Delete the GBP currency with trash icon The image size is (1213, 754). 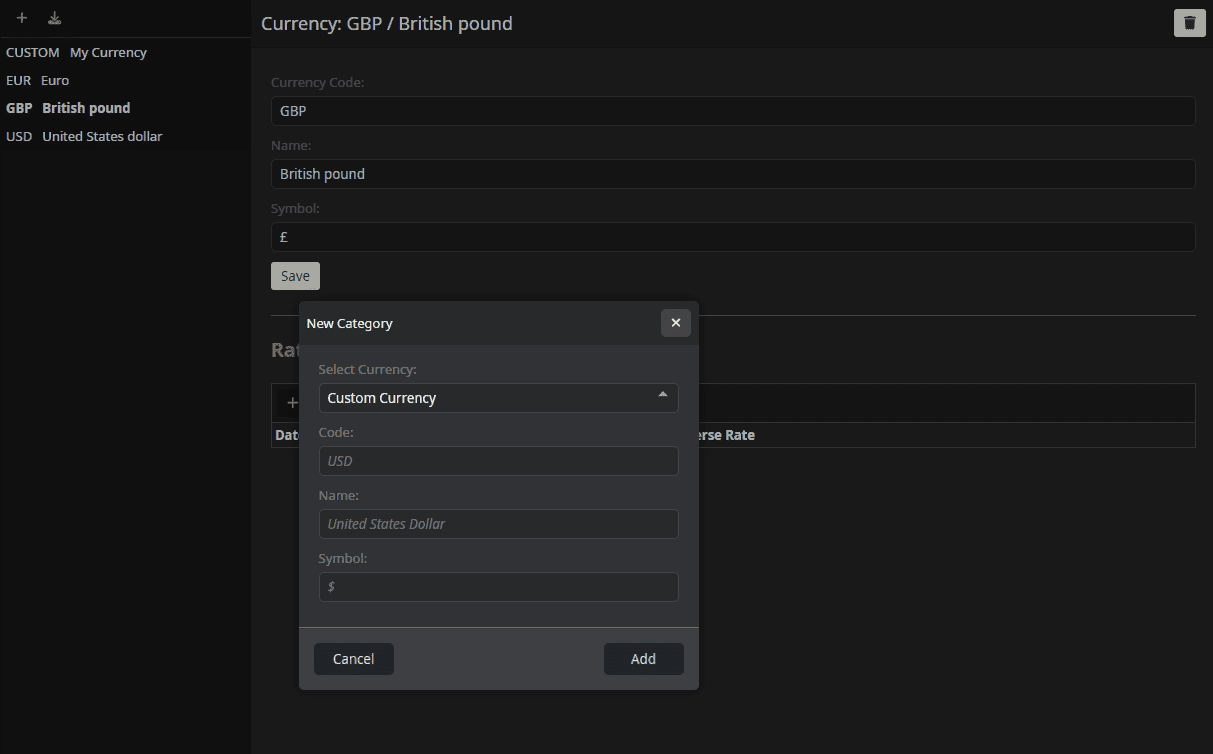coord(1189,23)
